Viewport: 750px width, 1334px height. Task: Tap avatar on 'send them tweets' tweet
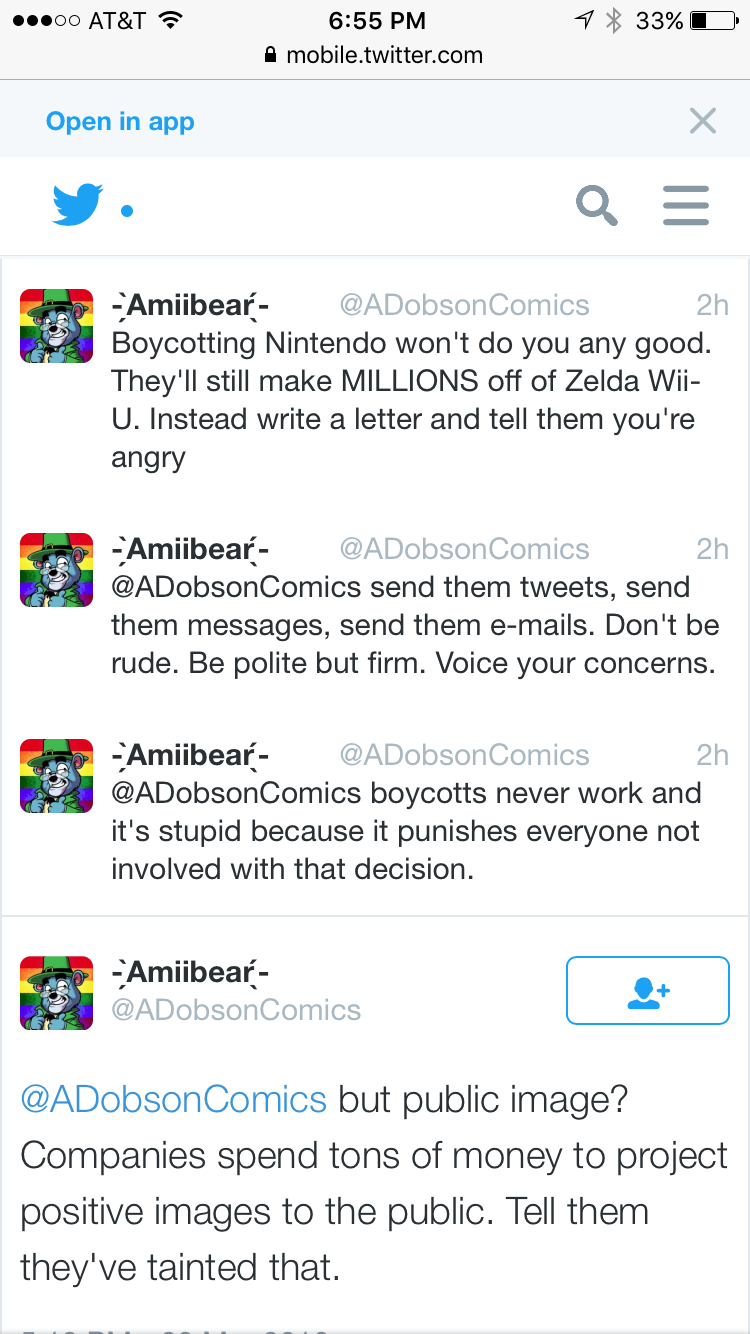[57, 569]
